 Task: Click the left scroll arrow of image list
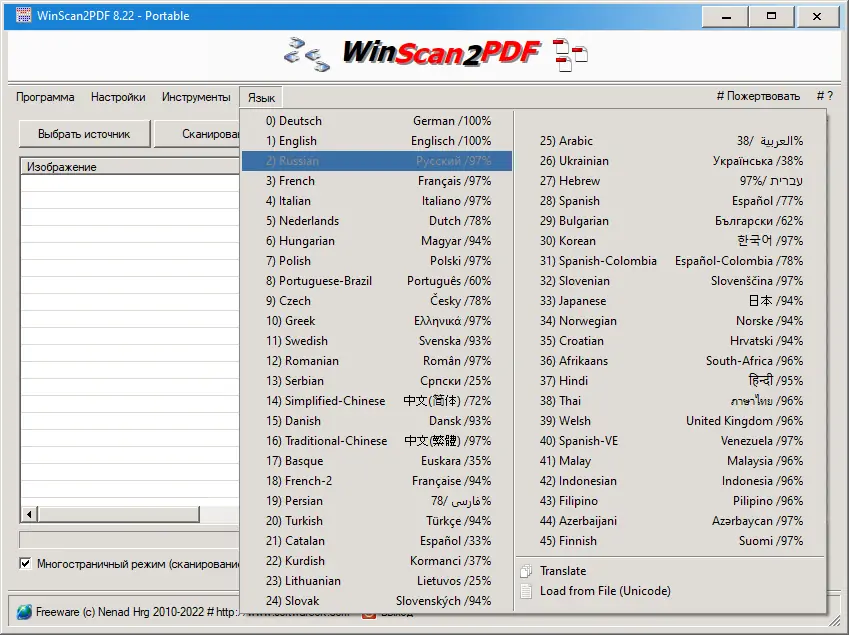pos(29,514)
